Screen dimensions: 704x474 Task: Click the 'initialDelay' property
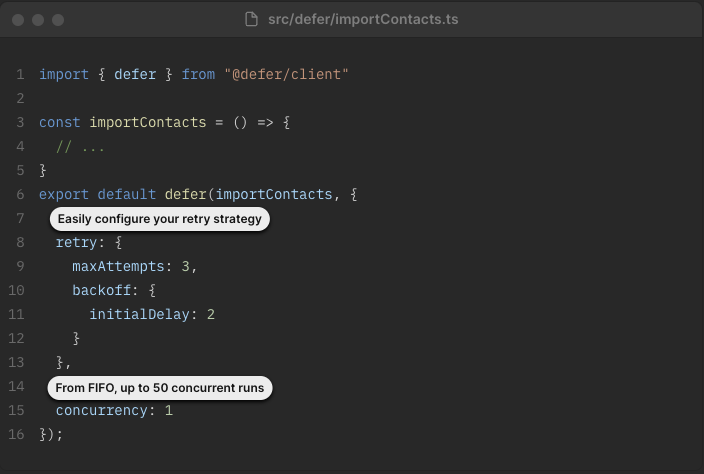[x=139, y=314]
